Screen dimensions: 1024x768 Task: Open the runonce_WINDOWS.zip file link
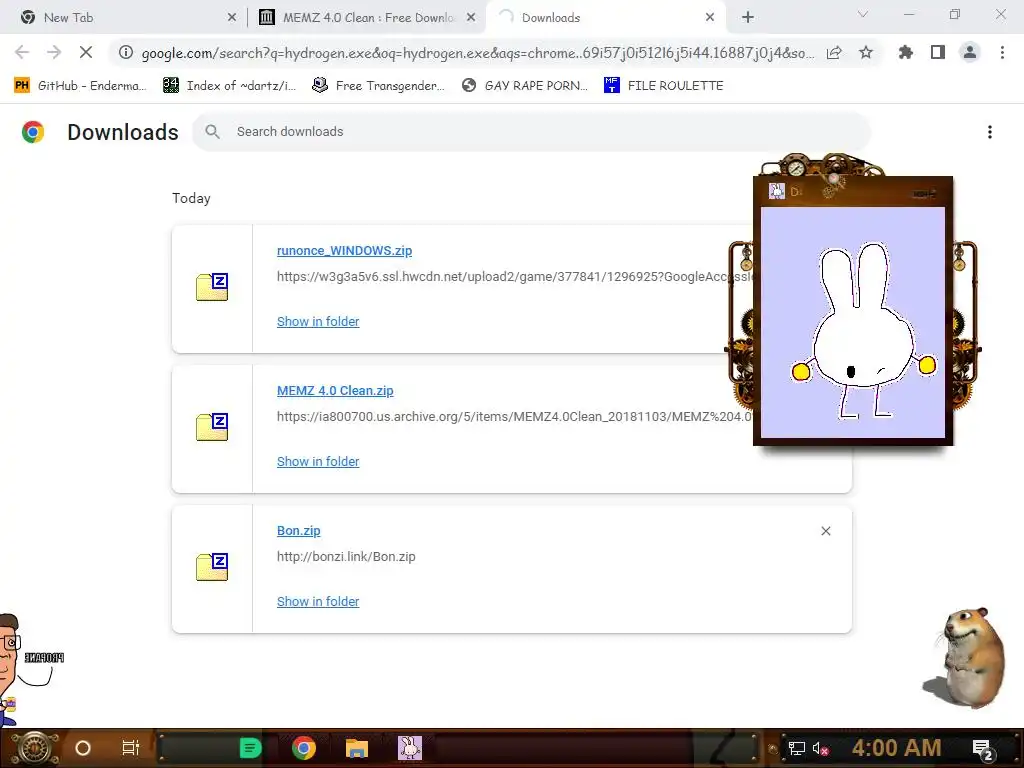344,251
